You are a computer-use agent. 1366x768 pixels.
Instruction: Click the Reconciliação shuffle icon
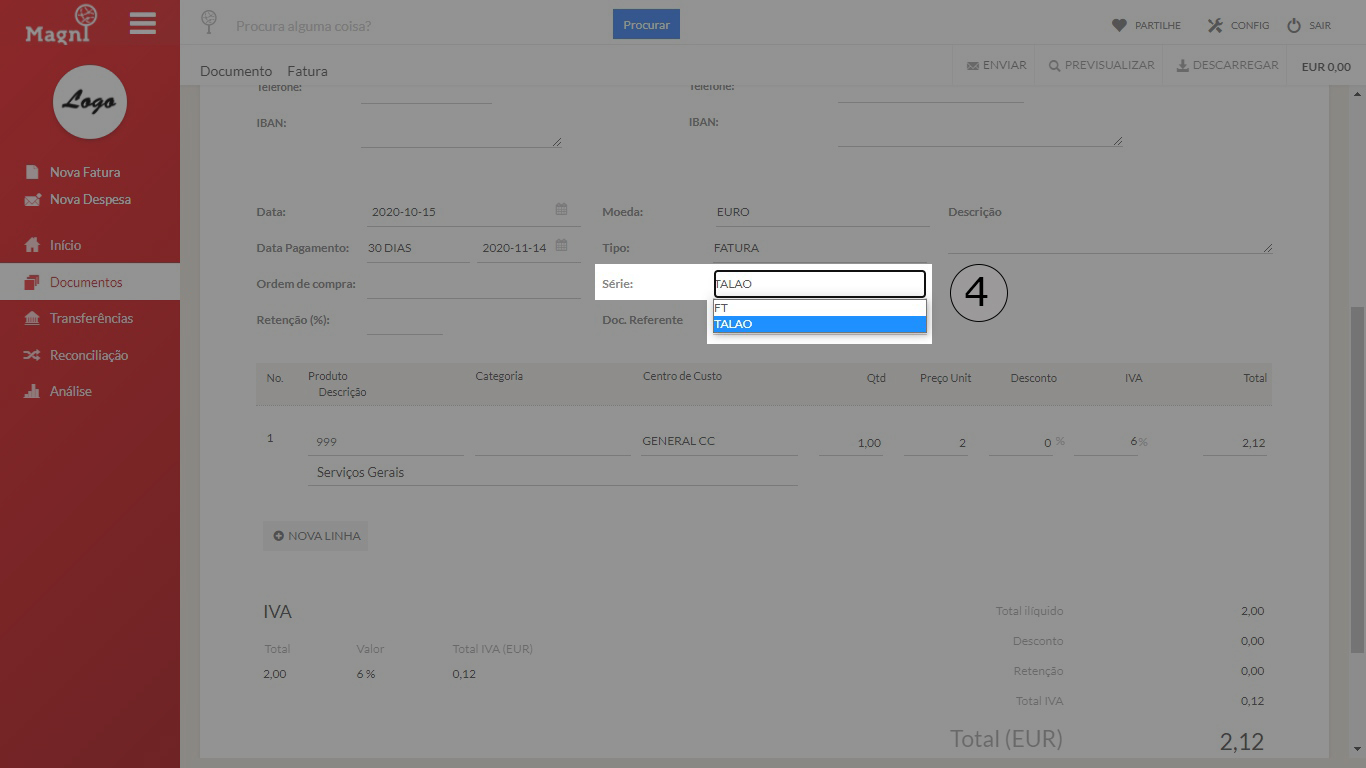point(32,355)
